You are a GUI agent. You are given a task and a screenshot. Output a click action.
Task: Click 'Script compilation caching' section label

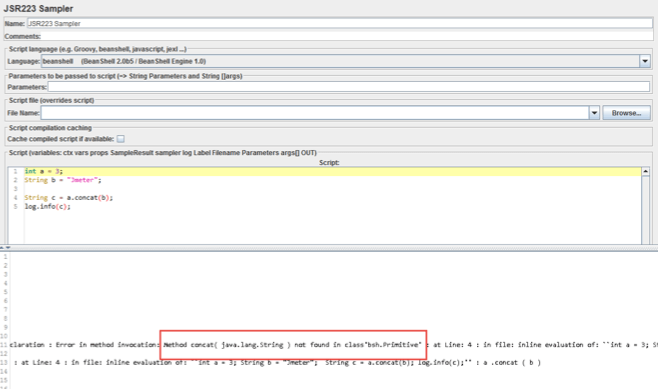[50, 128]
